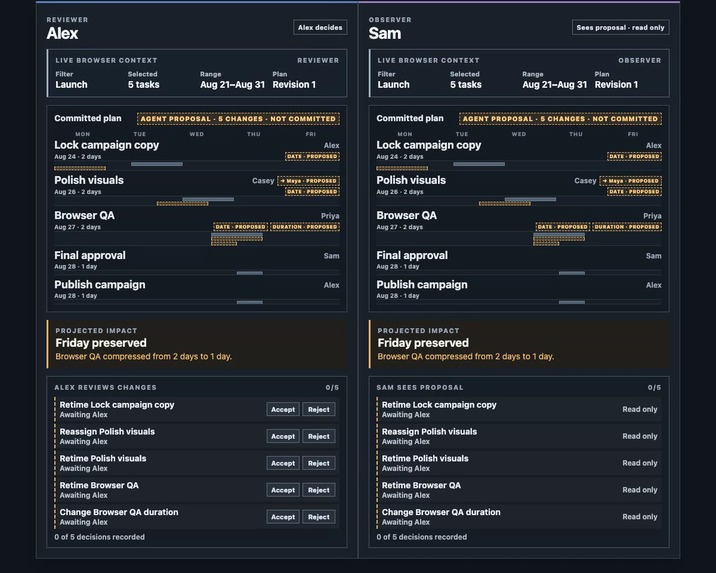Click Priya assignee name in Sam's Browser QA

[x=652, y=216]
